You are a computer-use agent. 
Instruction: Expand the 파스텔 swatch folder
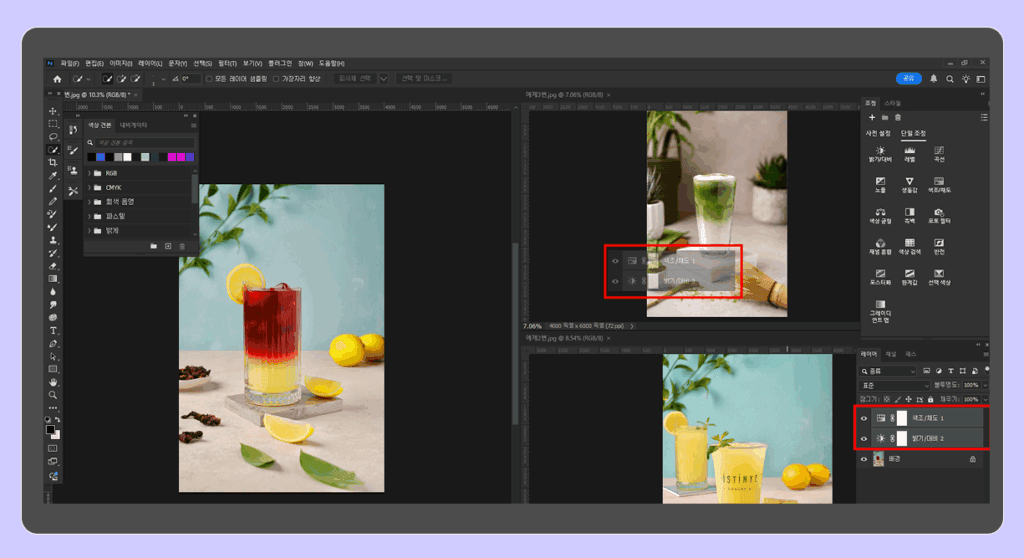[89, 216]
